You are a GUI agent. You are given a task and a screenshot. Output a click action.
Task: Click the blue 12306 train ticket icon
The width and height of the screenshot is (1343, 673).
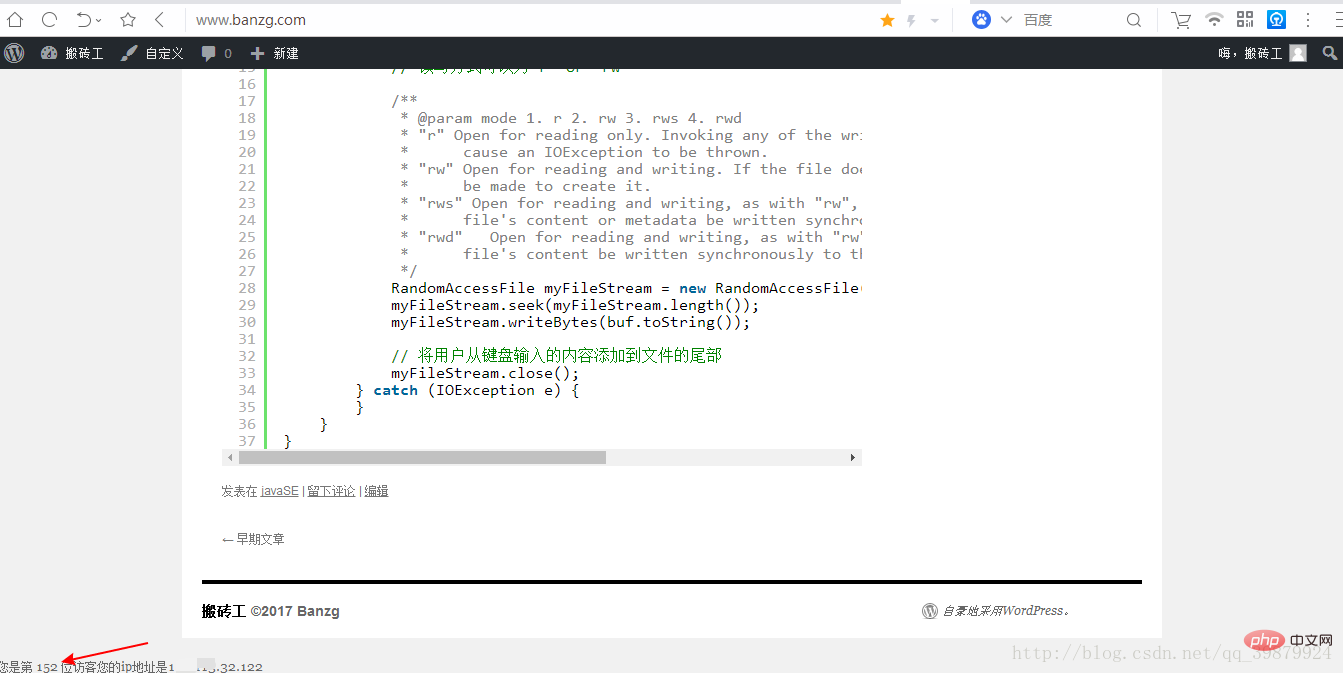pos(1276,19)
